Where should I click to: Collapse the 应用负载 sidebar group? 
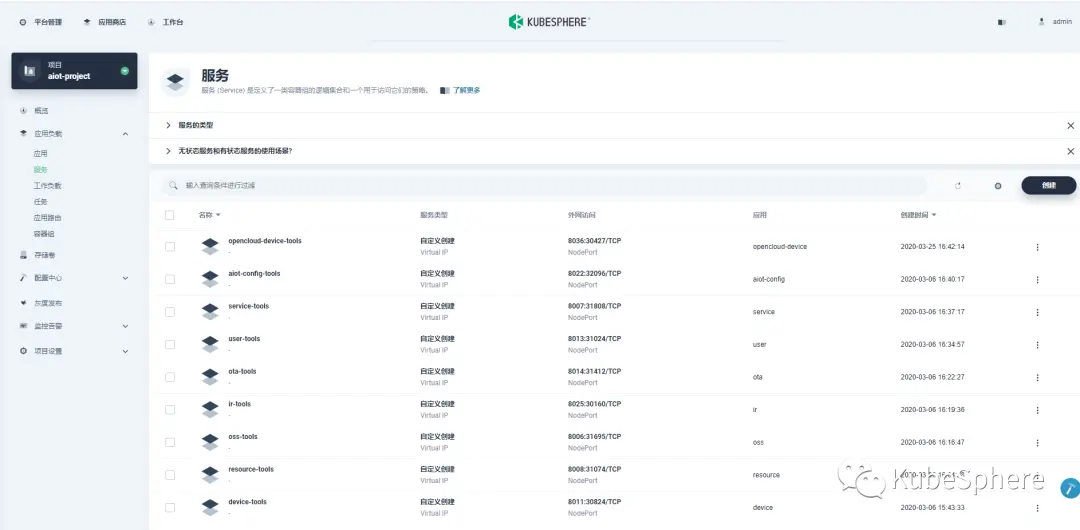click(x=125, y=134)
